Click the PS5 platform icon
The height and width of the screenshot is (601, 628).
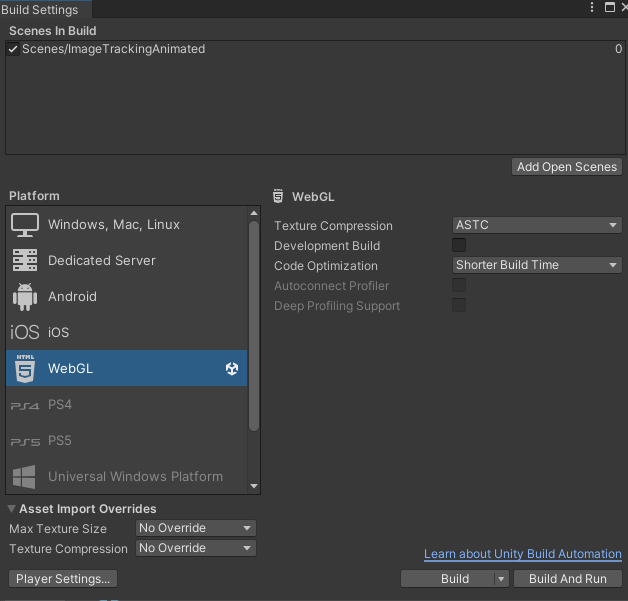tap(25, 441)
